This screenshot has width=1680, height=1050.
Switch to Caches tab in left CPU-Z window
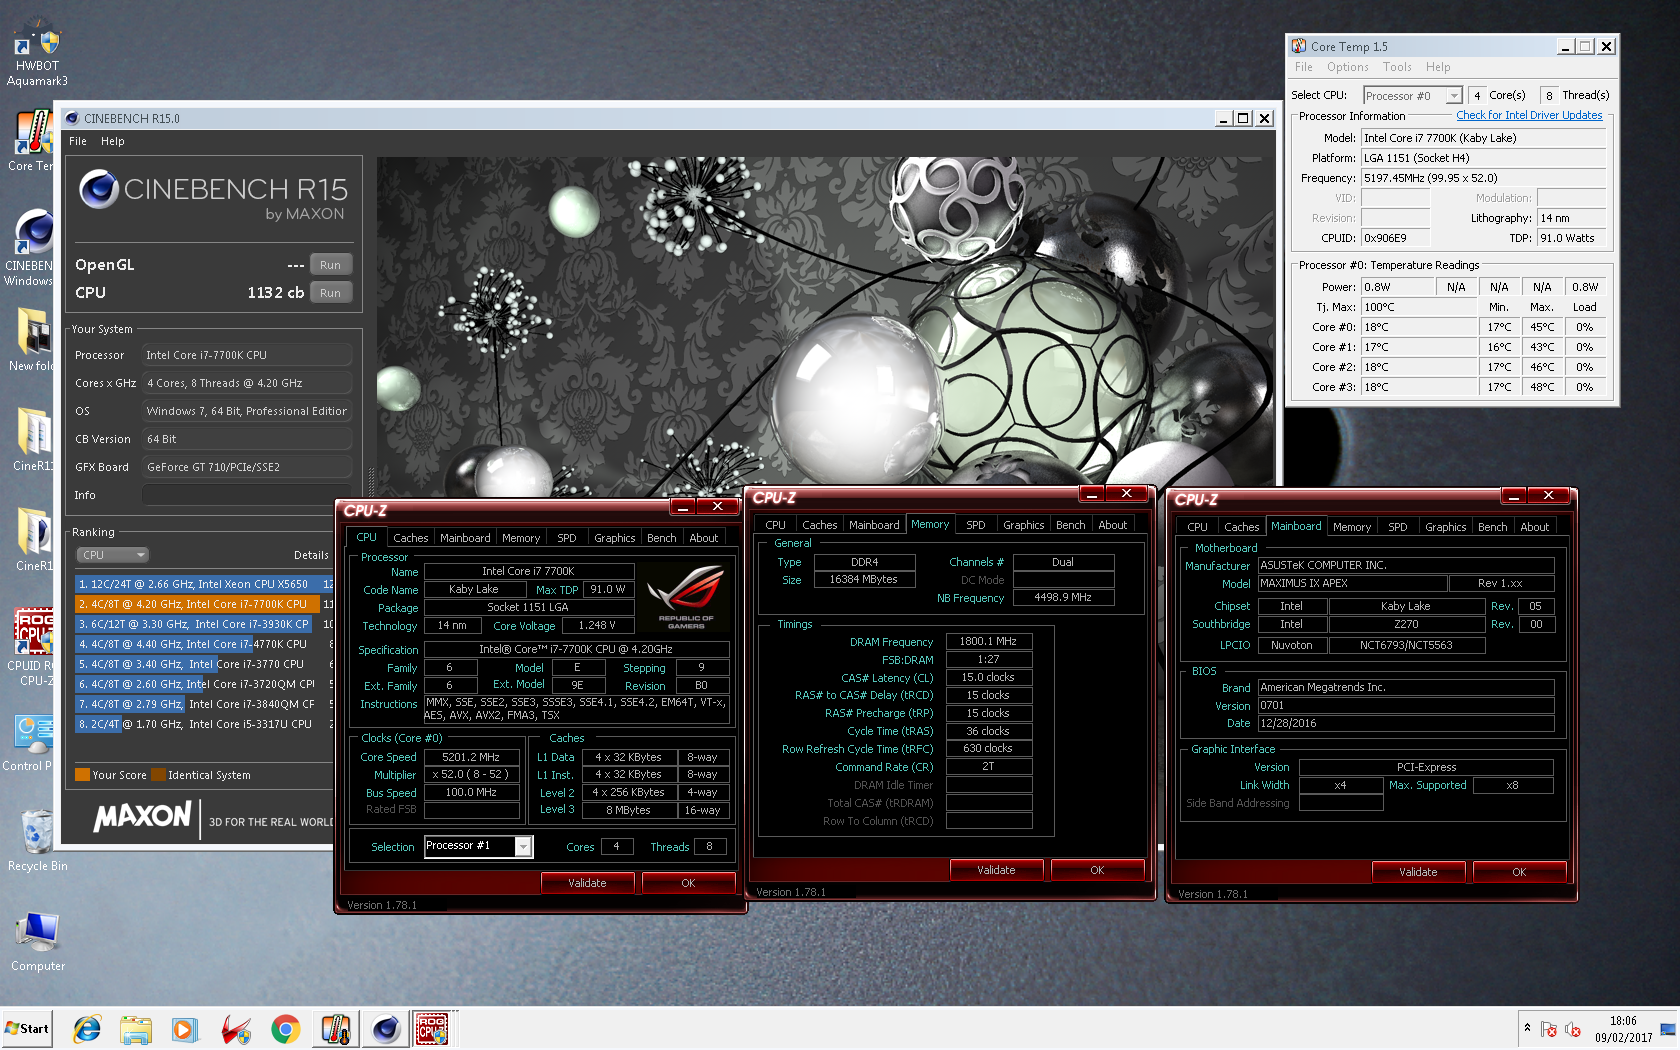410,538
